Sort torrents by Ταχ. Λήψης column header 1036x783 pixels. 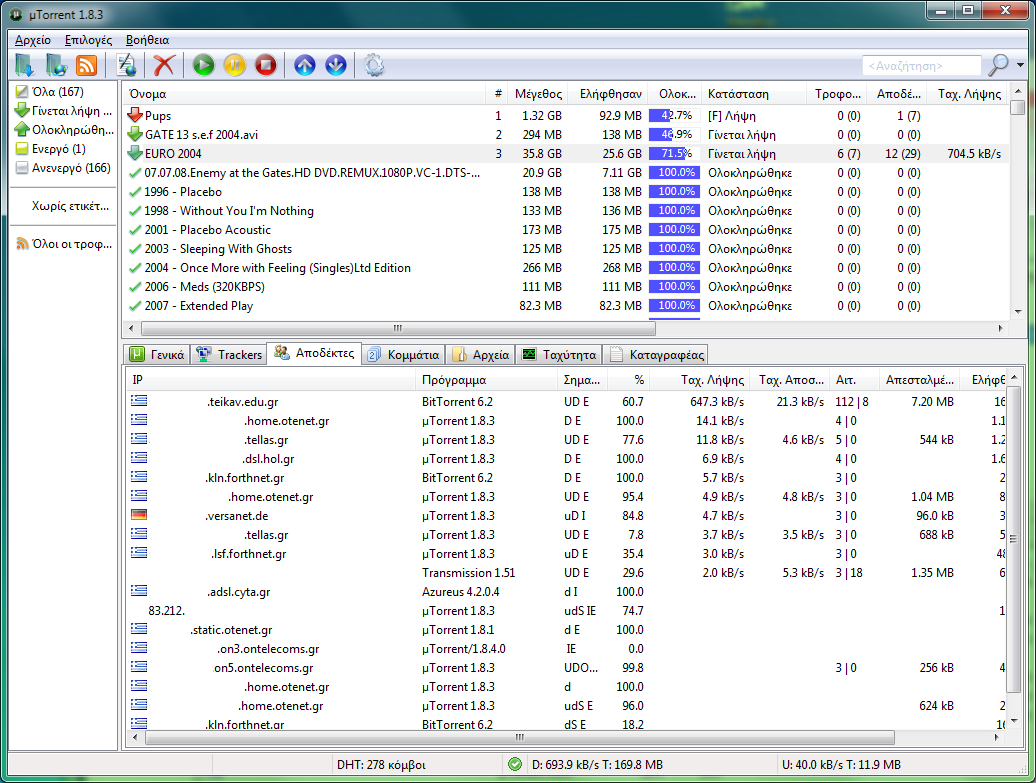point(969,94)
